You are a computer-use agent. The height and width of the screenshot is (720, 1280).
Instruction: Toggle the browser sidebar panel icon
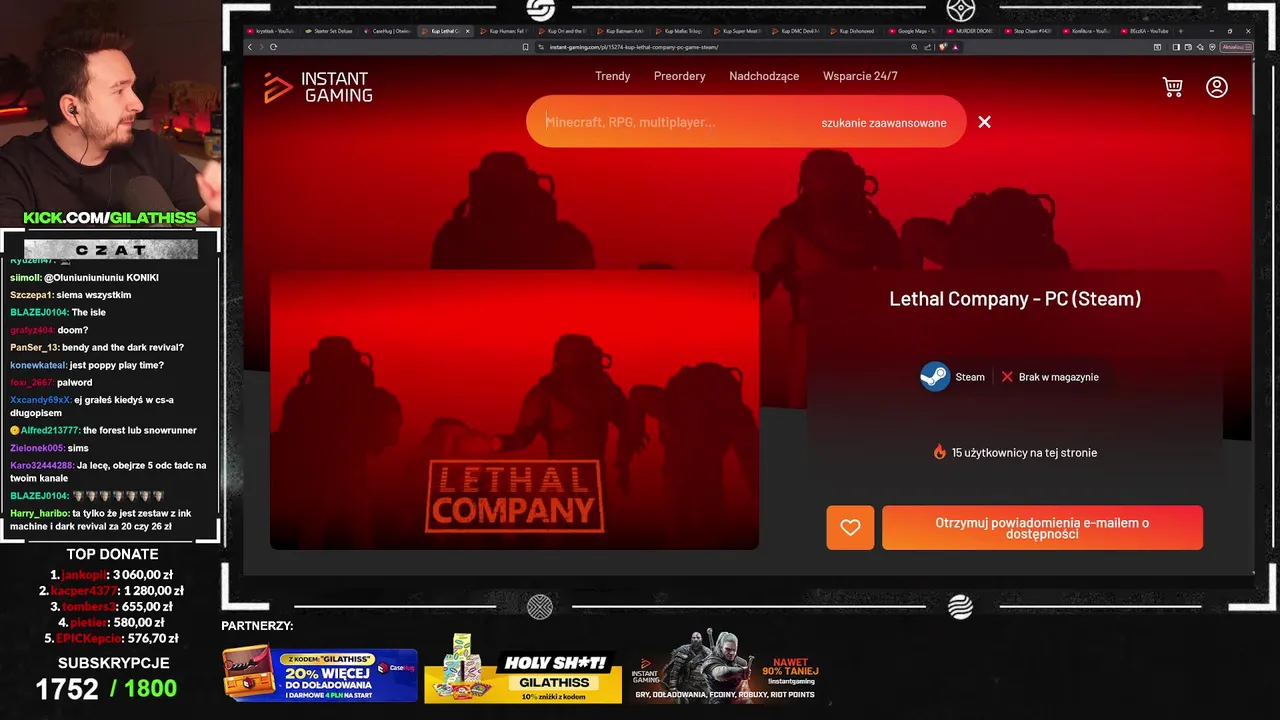(1176, 47)
